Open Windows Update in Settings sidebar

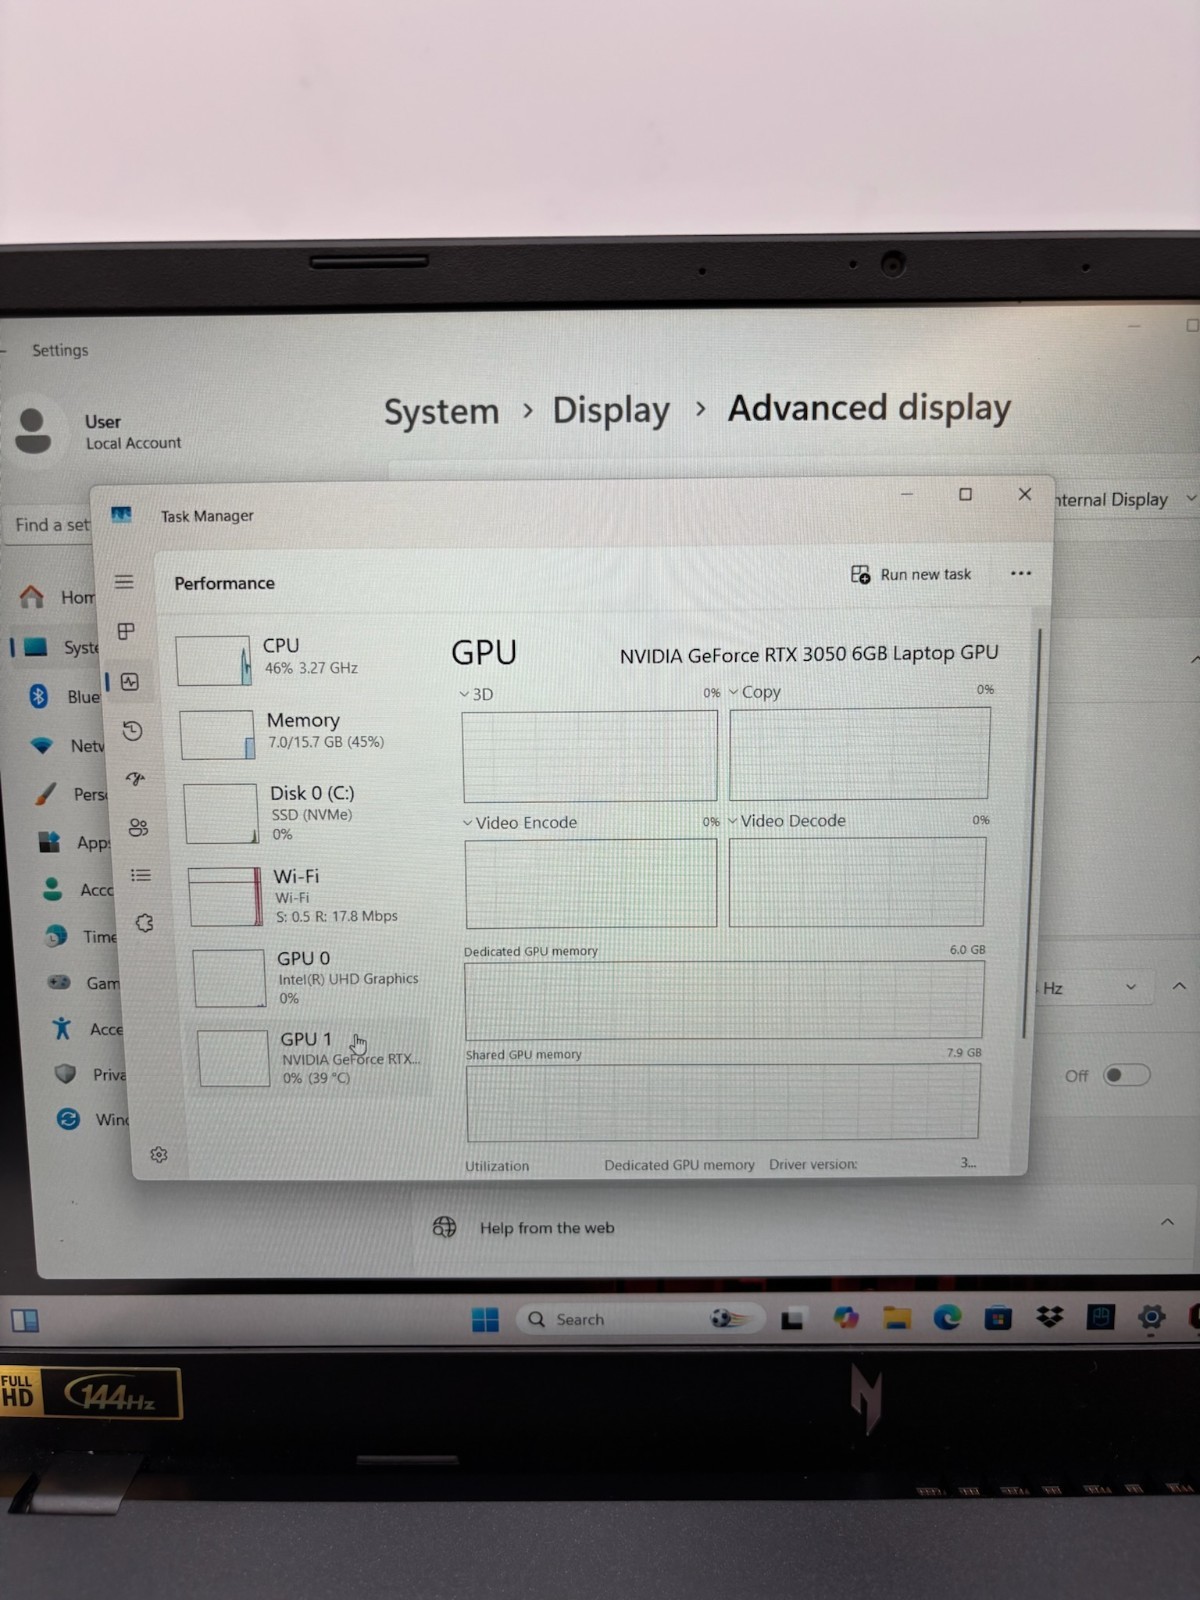click(x=94, y=1119)
